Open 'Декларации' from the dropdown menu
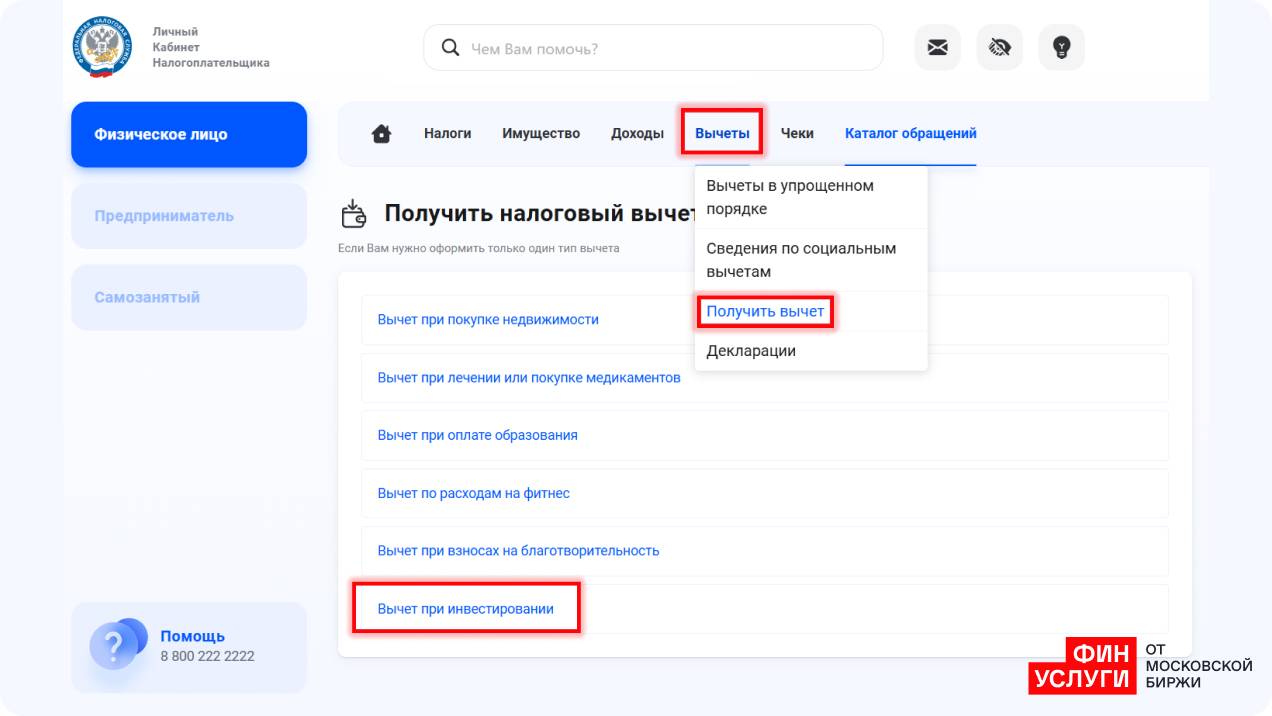The height and width of the screenshot is (716, 1272). pyautogui.click(x=751, y=351)
